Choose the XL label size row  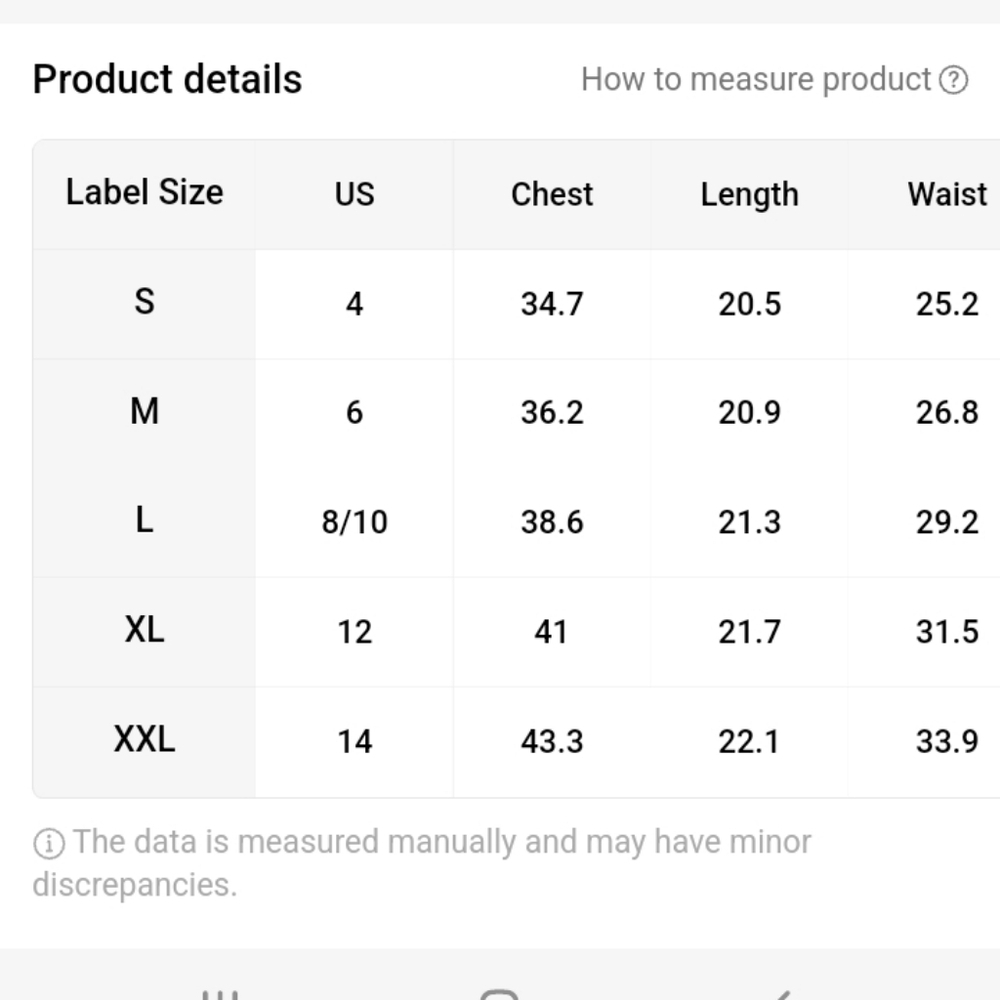(x=517, y=632)
